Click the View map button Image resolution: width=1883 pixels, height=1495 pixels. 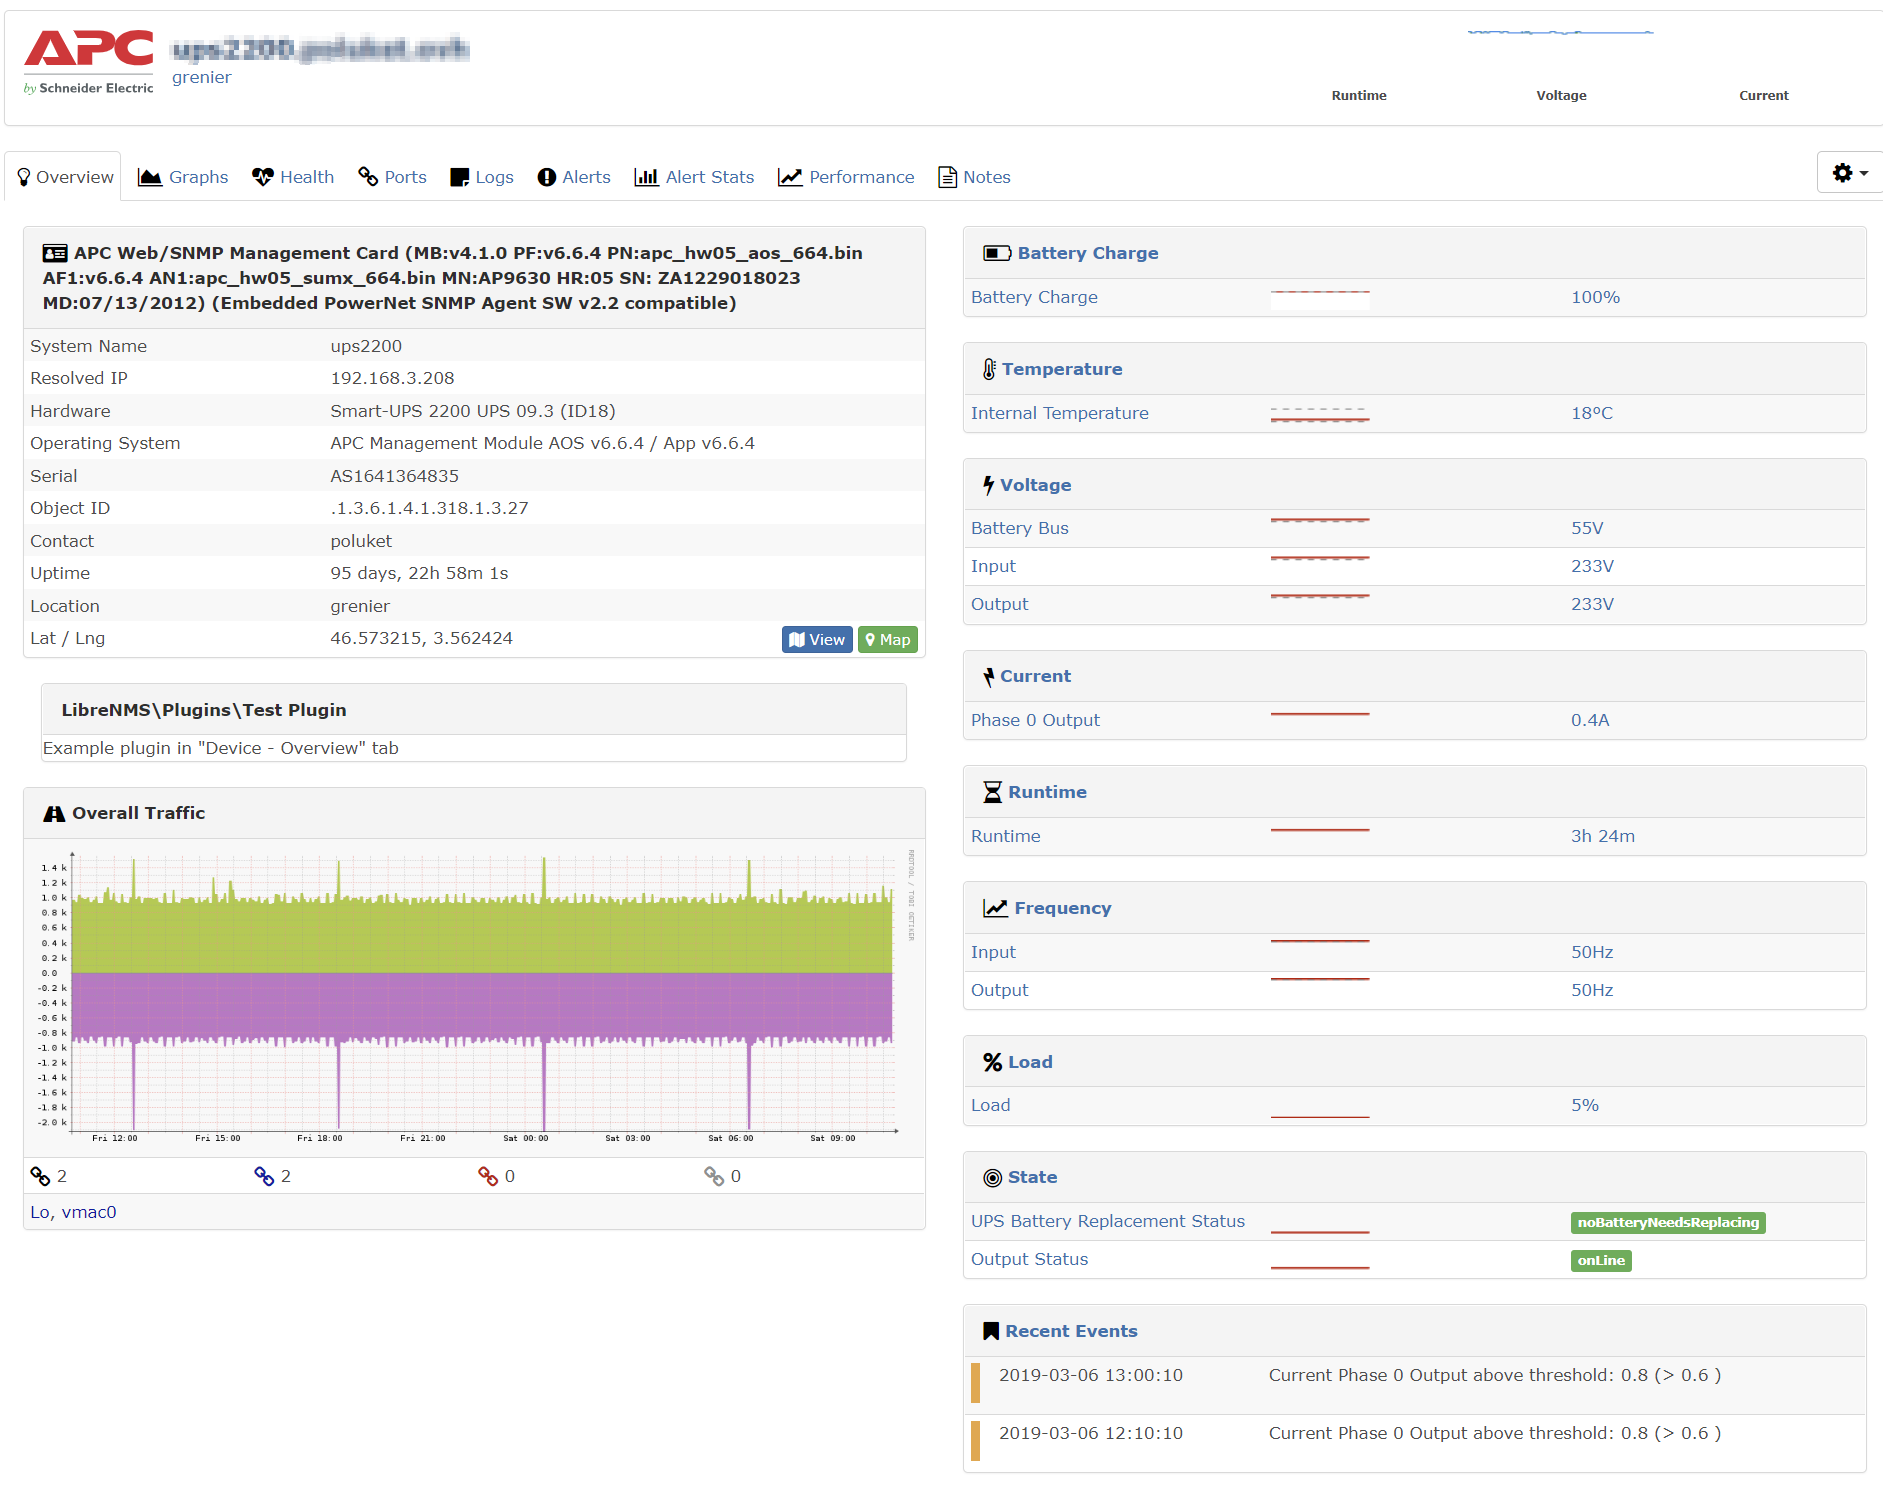(x=817, y=639)
